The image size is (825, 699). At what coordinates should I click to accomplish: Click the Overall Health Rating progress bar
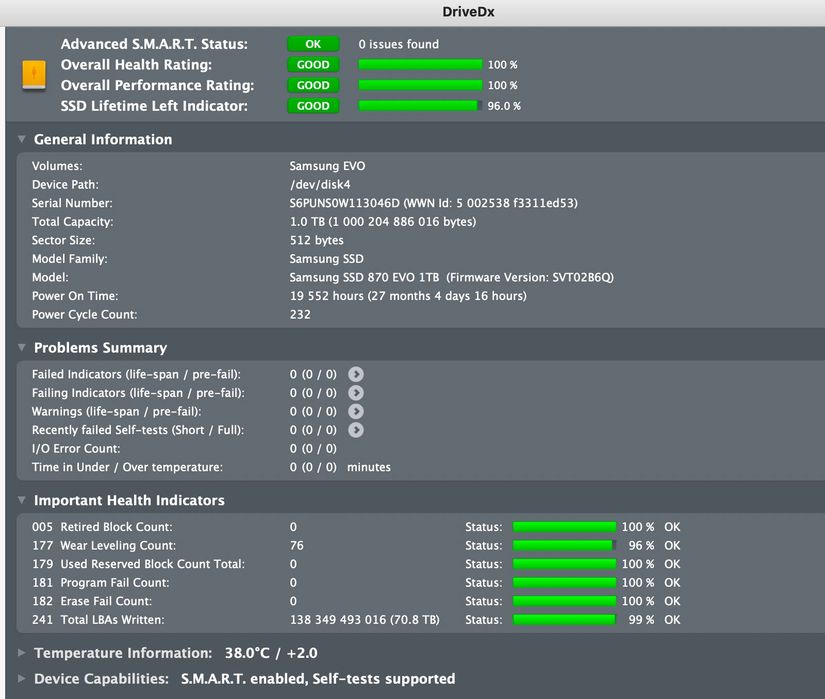420,65
